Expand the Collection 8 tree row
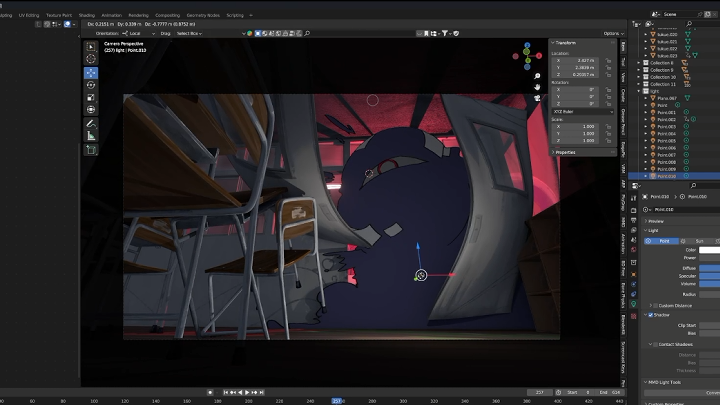 639,63
